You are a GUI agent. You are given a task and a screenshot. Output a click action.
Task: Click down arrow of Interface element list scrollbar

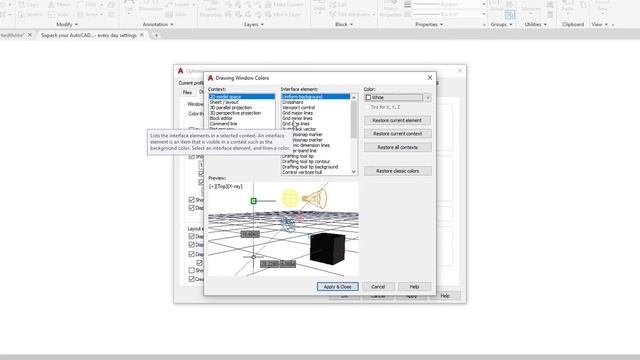pyautogui.click(x=353, y=172)
